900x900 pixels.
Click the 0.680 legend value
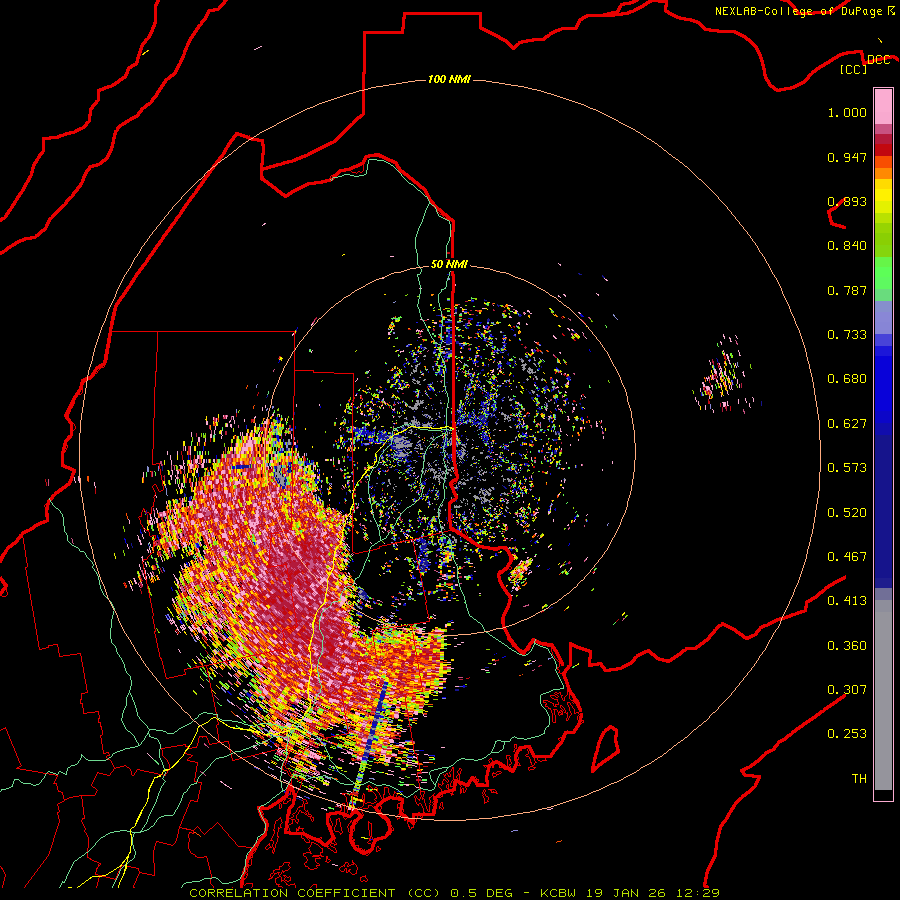tap(847, 379)
